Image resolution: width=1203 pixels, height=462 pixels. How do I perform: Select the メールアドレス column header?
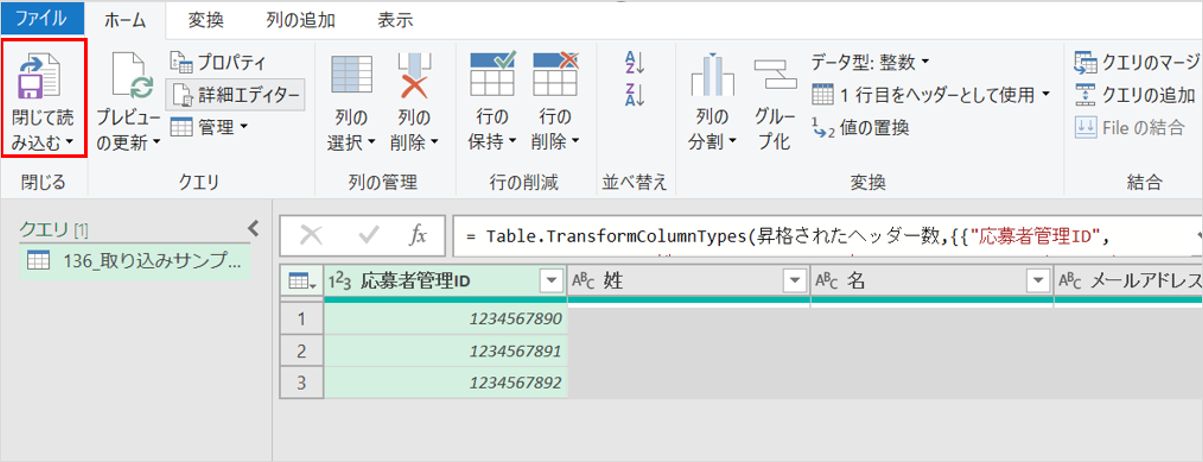point(1128,282)
